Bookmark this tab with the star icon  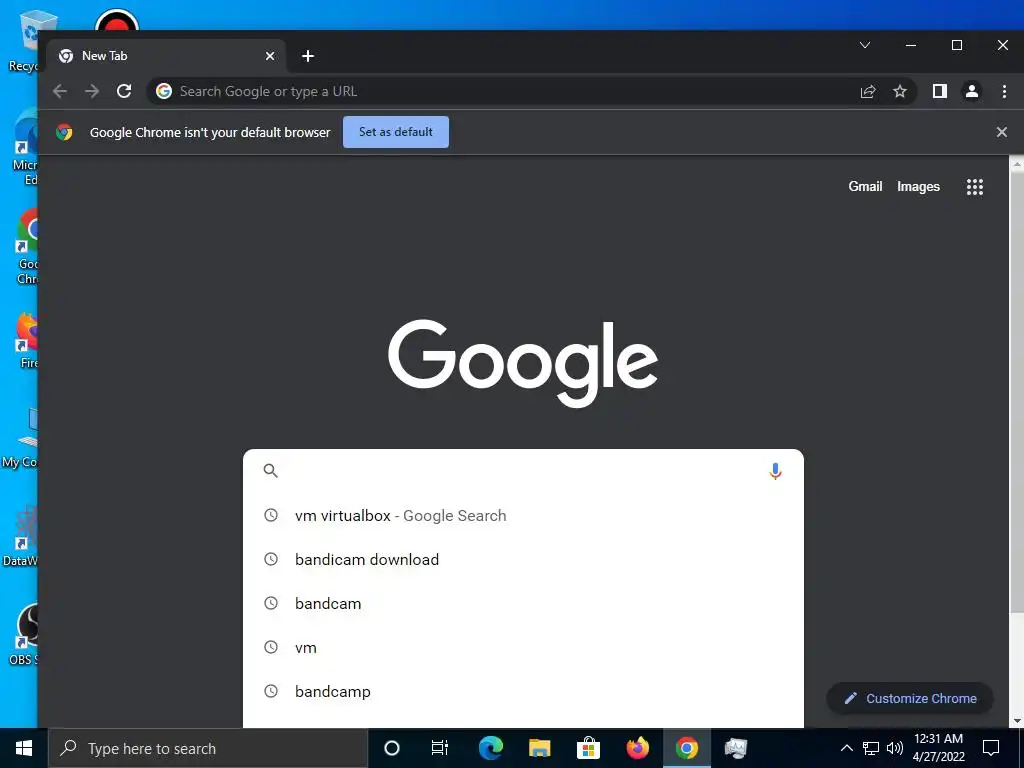pos(900,91)
